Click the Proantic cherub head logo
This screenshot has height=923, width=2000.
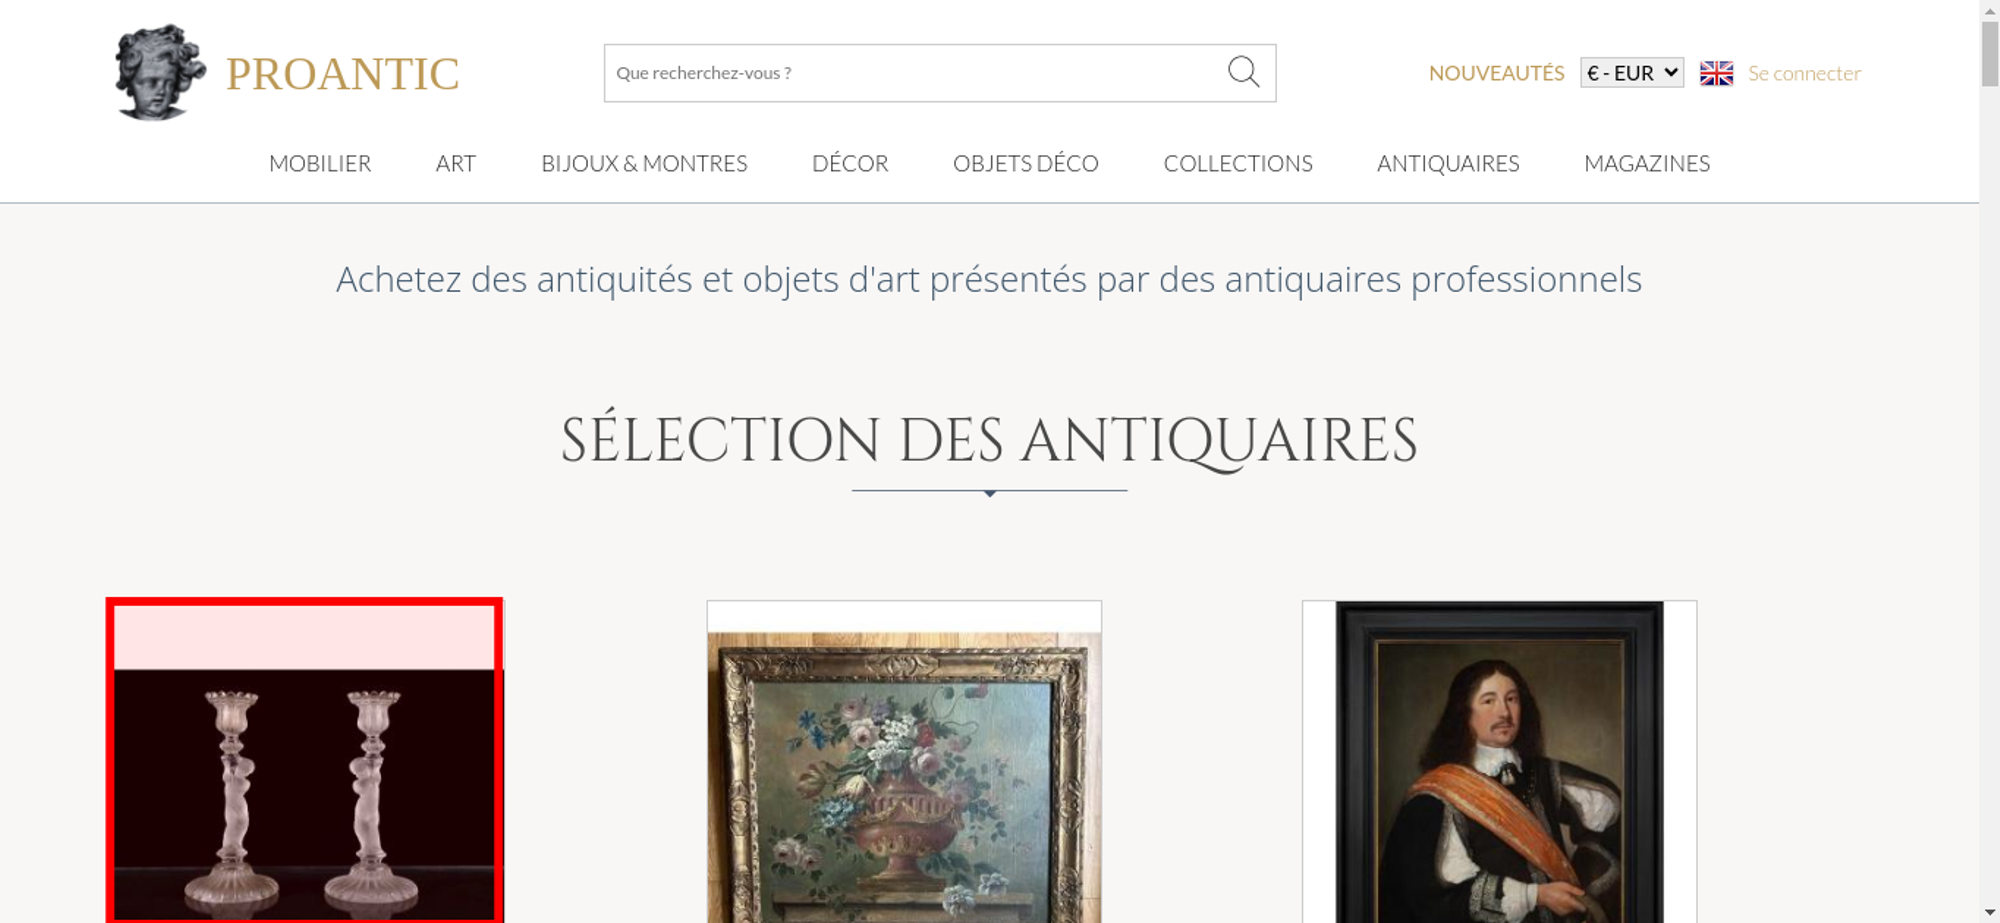[160, 72]
